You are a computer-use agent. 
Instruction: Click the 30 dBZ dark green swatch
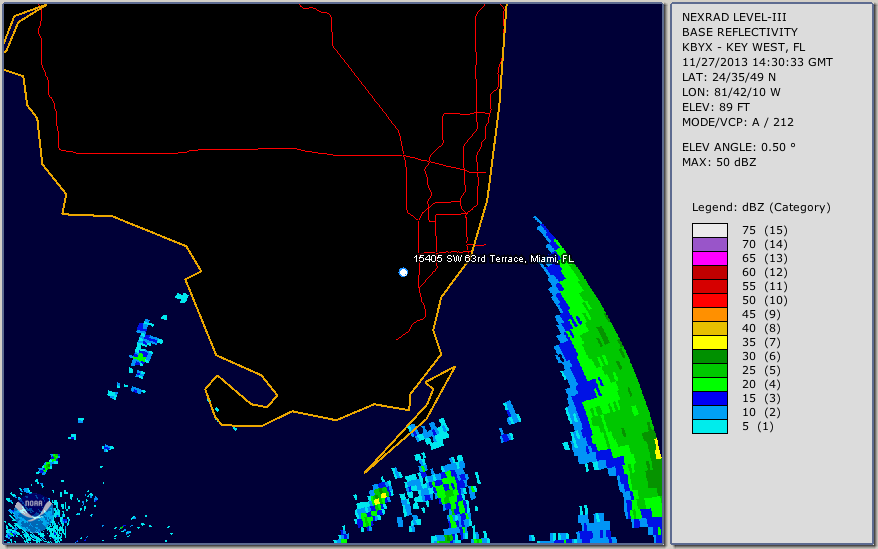tap(709, 356)
